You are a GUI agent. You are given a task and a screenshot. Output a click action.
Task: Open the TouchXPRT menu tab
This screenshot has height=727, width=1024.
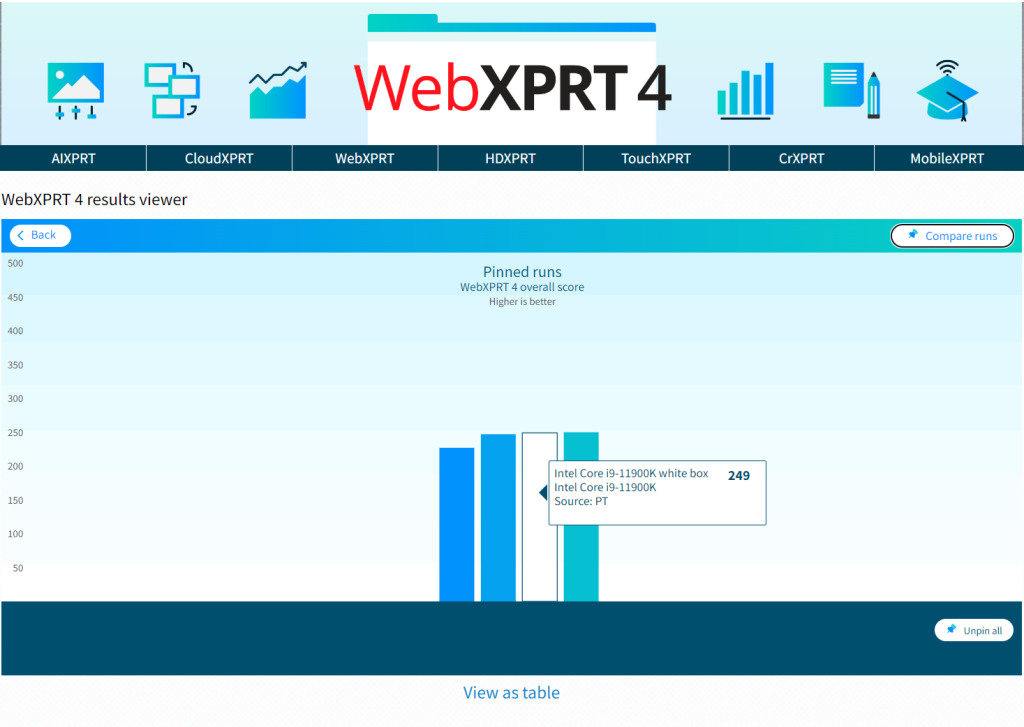point(656,158)
